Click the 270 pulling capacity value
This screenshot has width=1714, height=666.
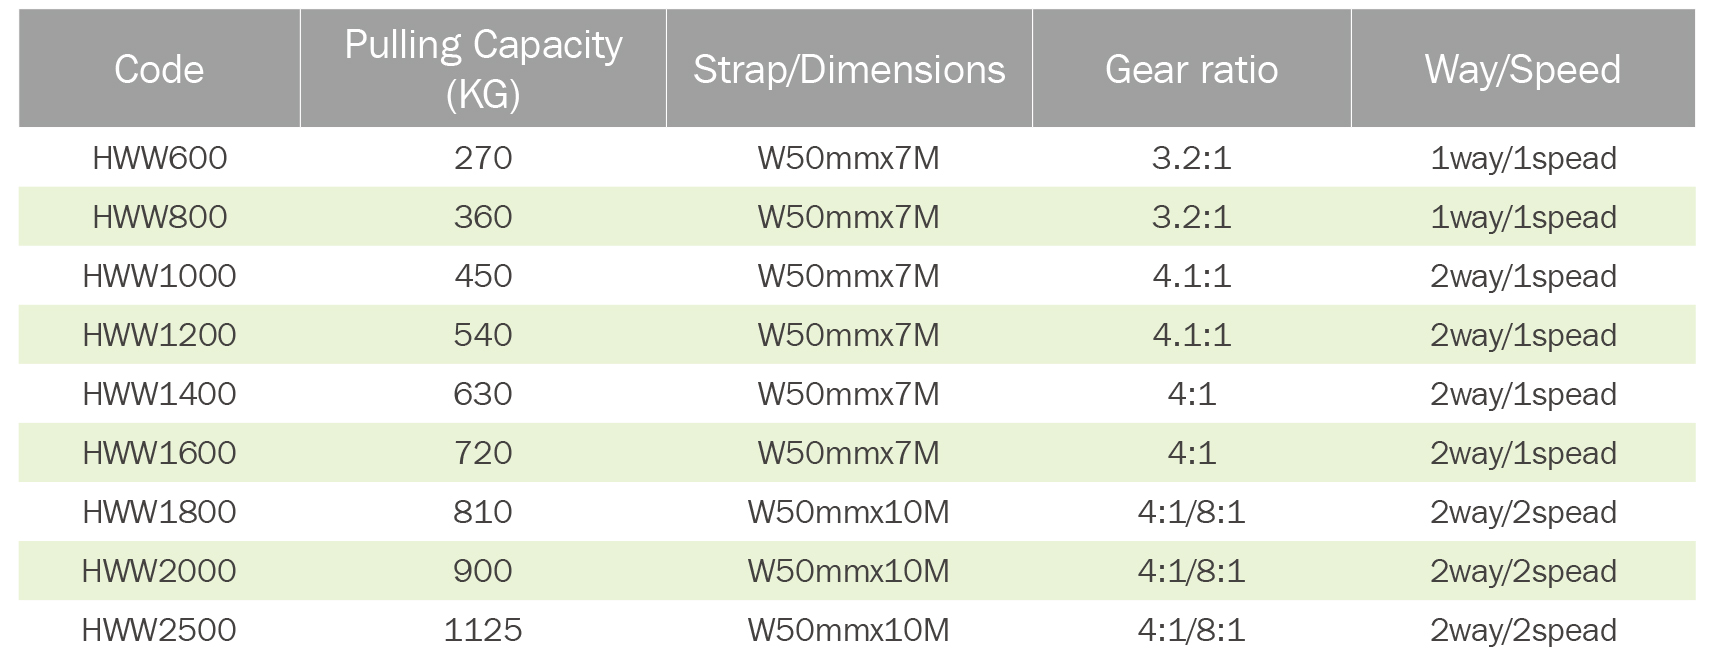point(483,158)
